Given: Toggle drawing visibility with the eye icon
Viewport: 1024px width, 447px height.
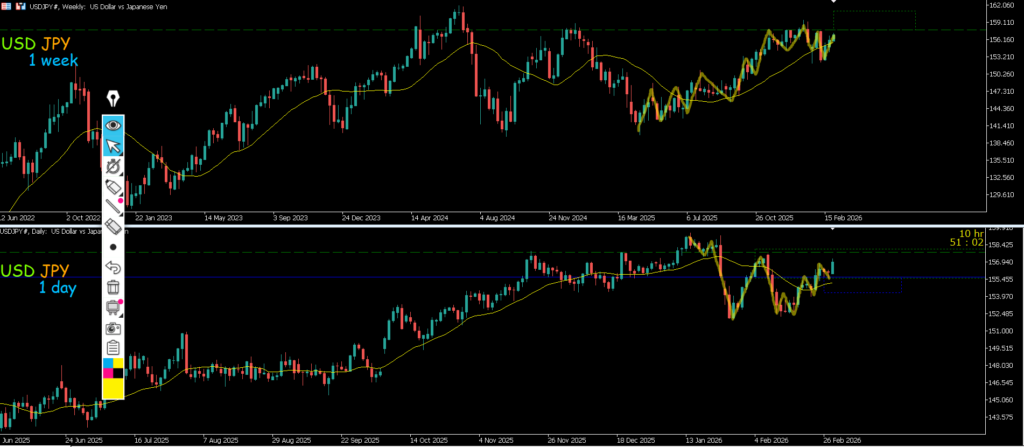Looking at the screenshot, I should [x=113, y=126].
